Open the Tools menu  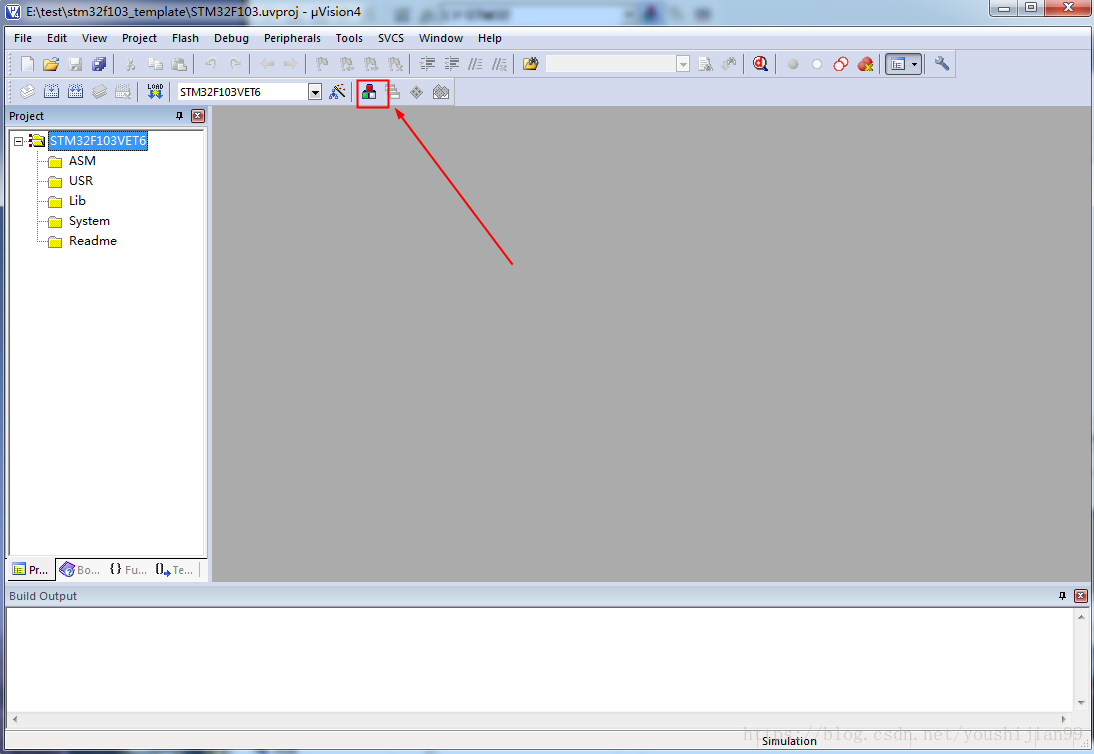tap(349, 38)
